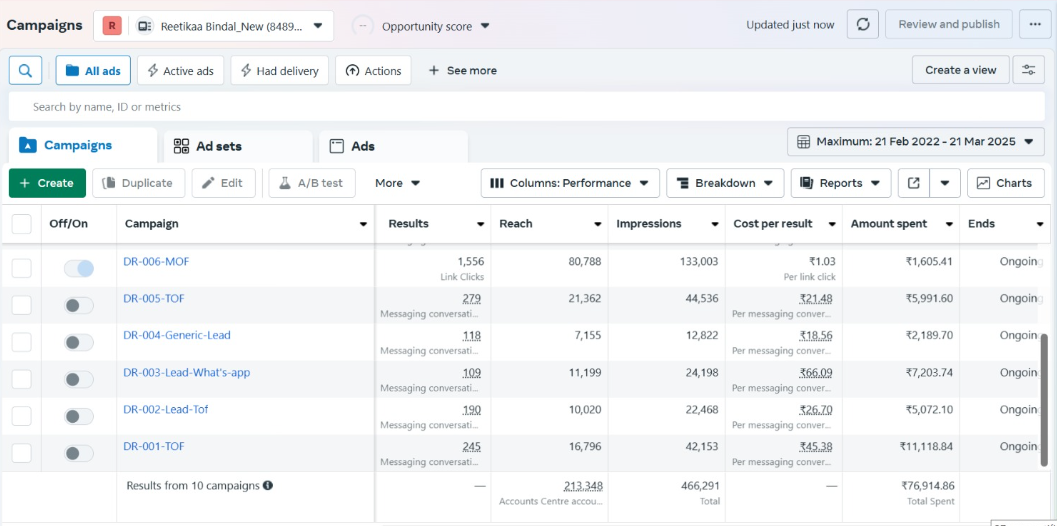Click the Duplicate campaign button
This screenshot has height=526, width=1057.
(x=138, y=183)
